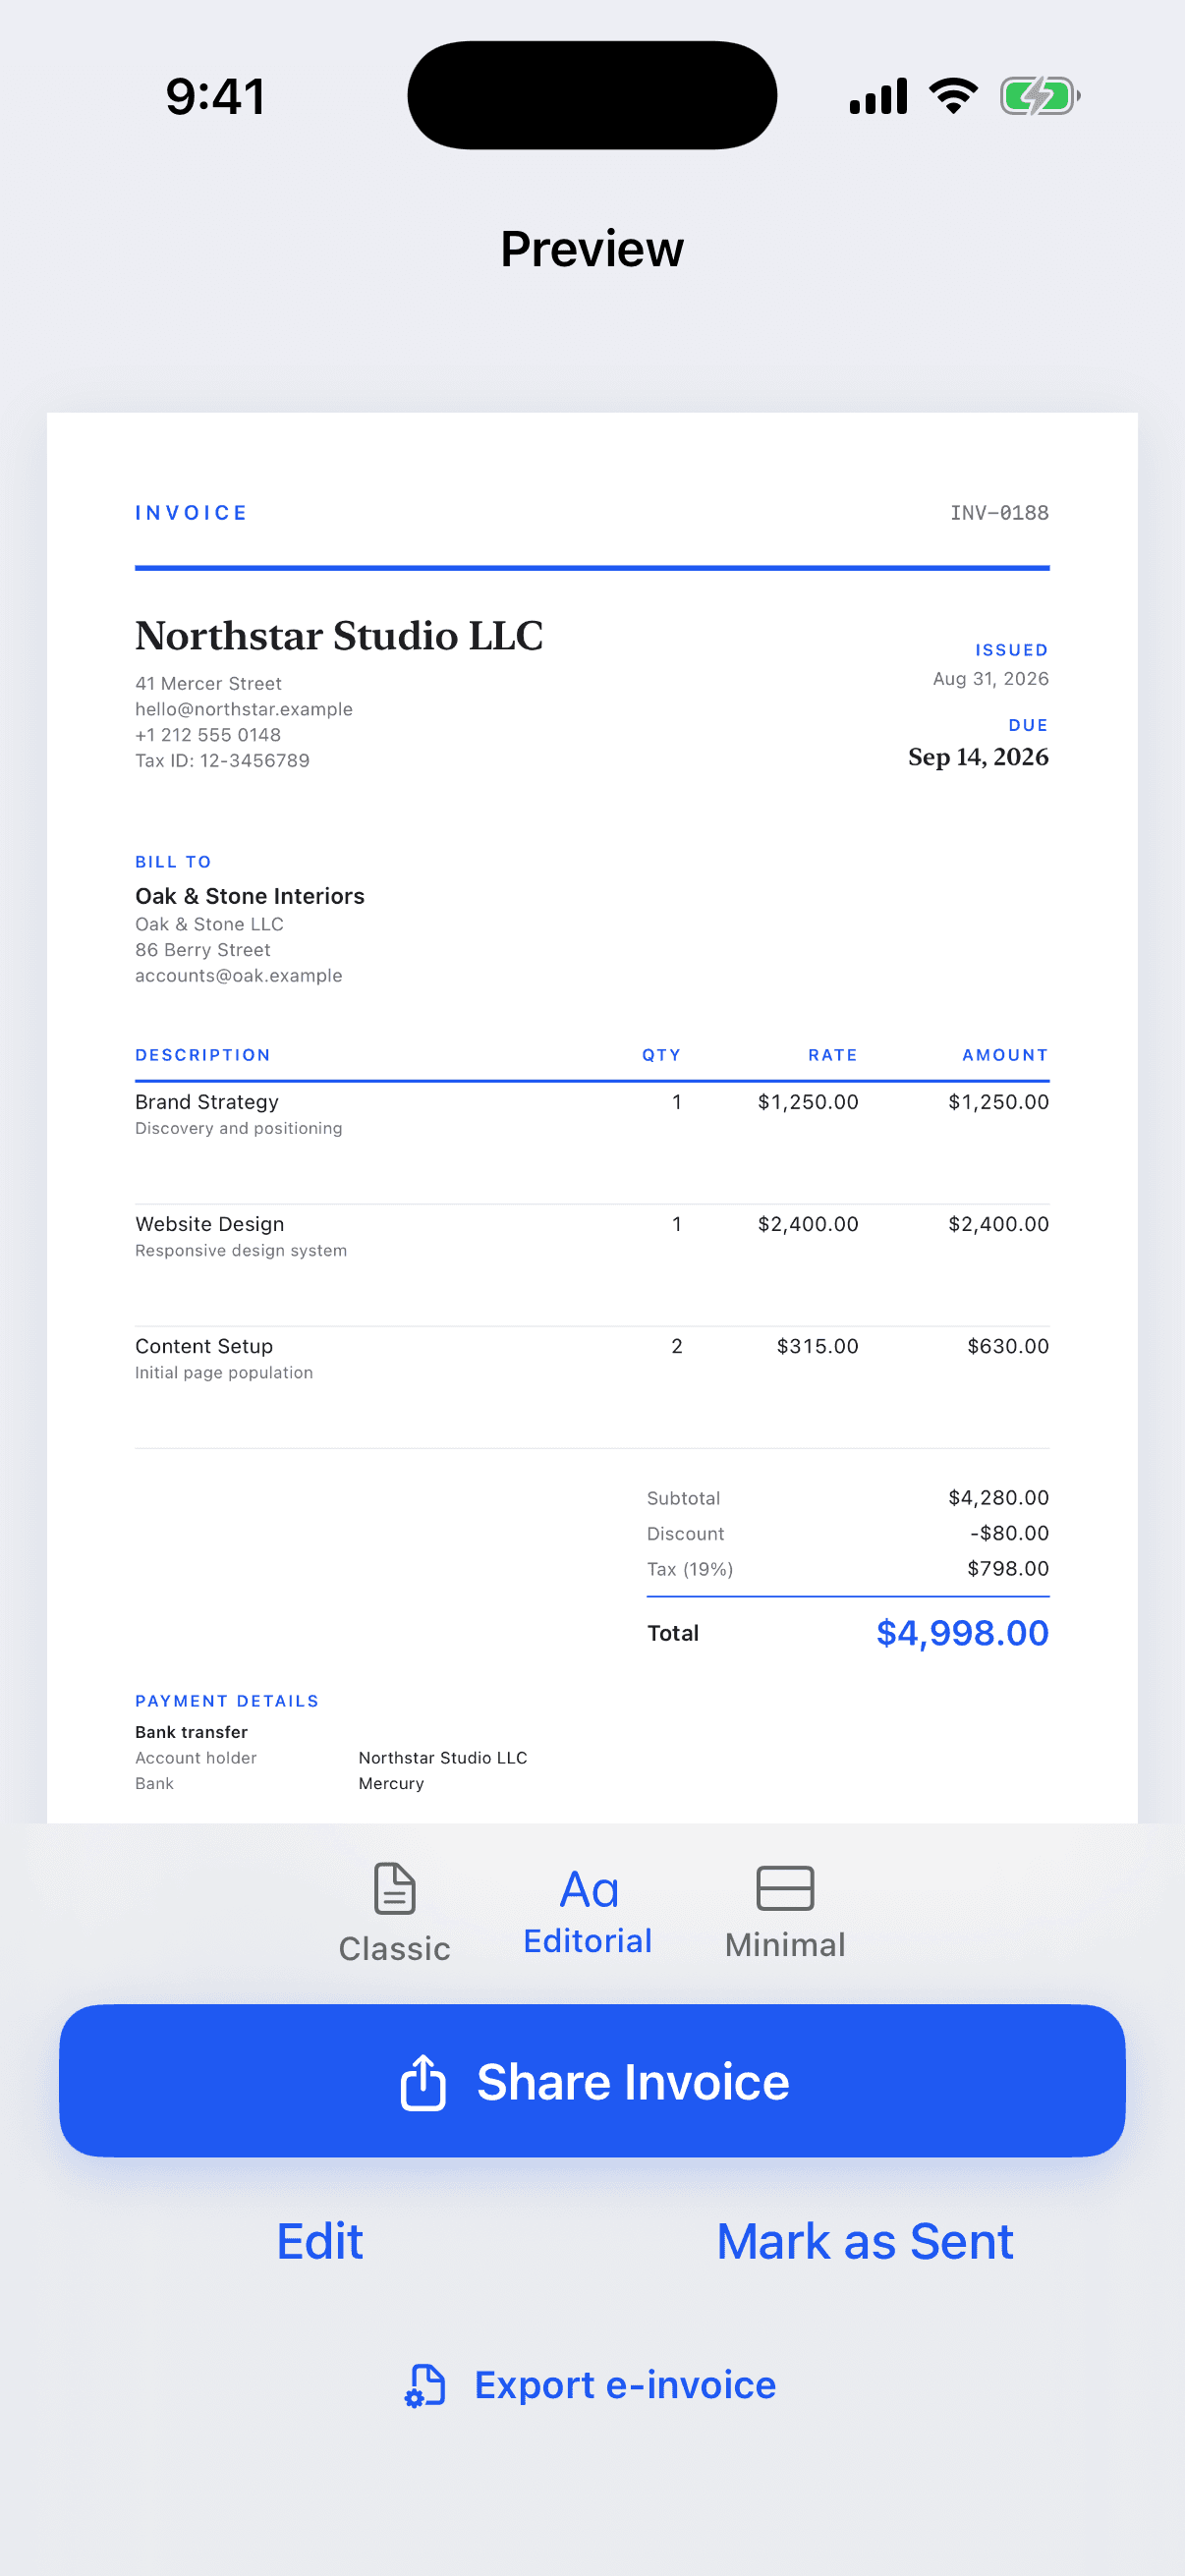This screenshot has width=1185, height=2576.
Task: Tap the accounts@oak.example email
Action: [x=239, y=975]
